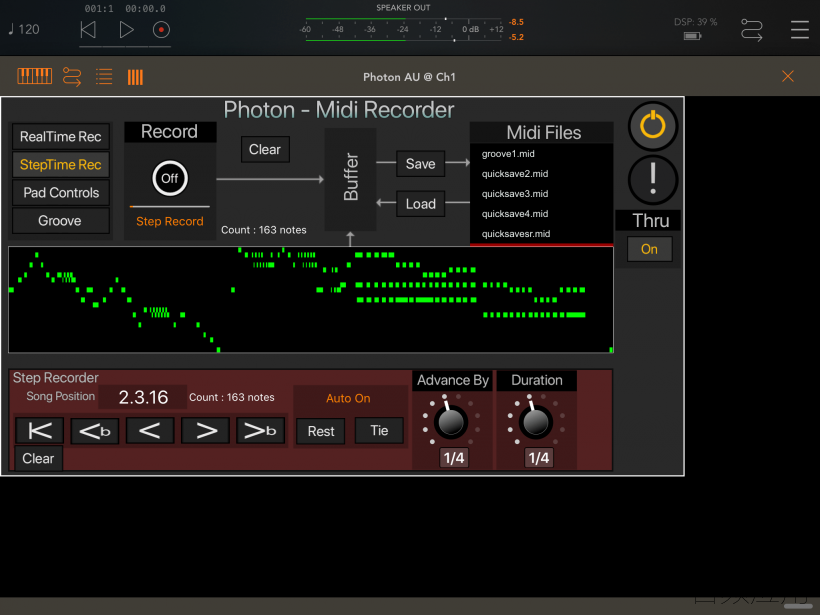Toggle MIDI Thru On button
Viewport: 820px width, 615px height.
click(650, 249)
